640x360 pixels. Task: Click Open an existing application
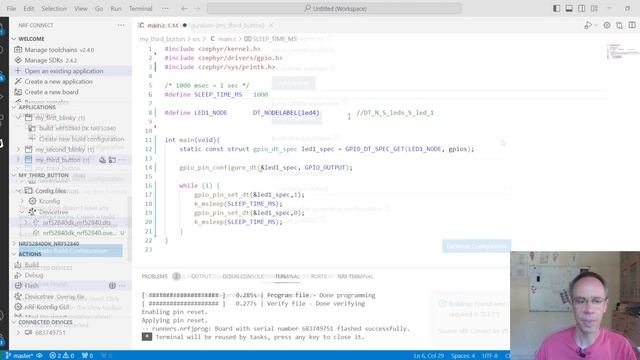point(64,71)
